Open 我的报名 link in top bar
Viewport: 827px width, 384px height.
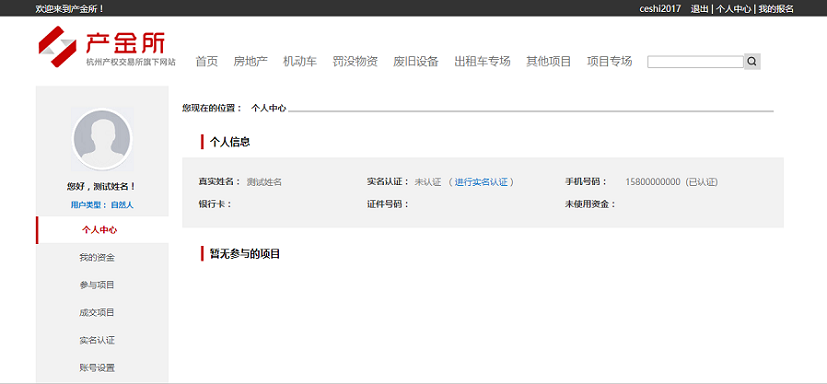coord(776,9)
